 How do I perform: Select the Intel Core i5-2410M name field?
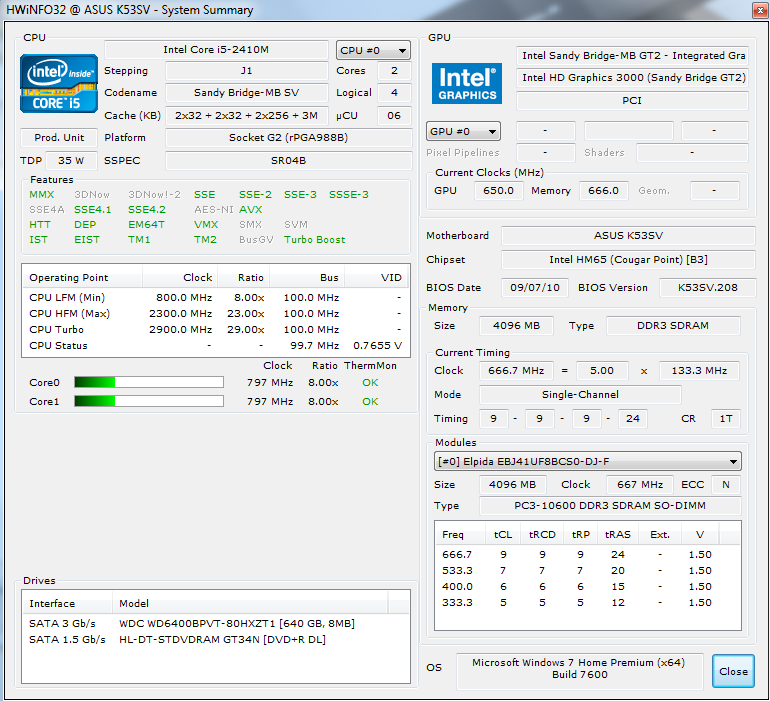(x=216, y=50)
